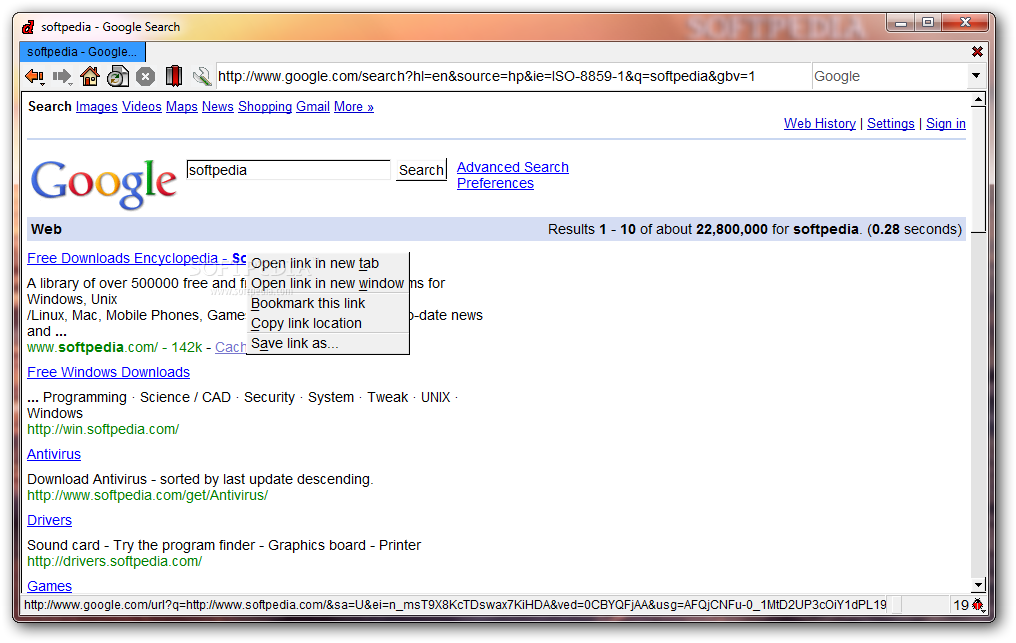Viewport: 1016px width, 643px height.
Task: Choose Open link in new tab
Action: [x=327, y=263]
